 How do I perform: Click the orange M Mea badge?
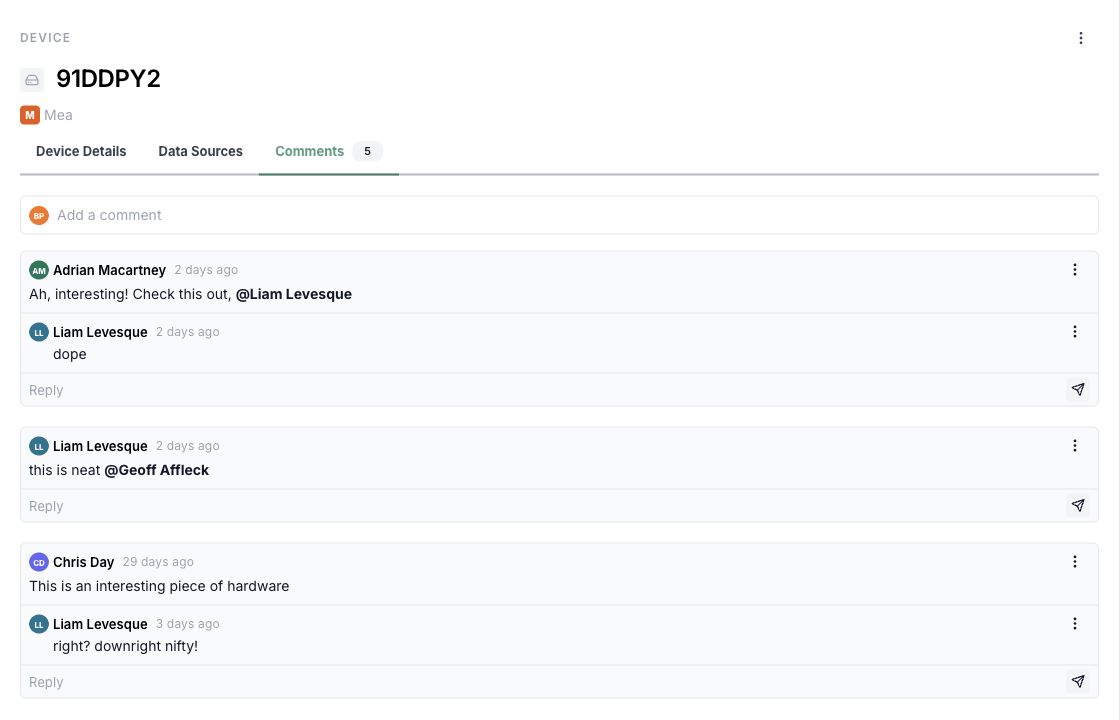[x=30, y=115]
